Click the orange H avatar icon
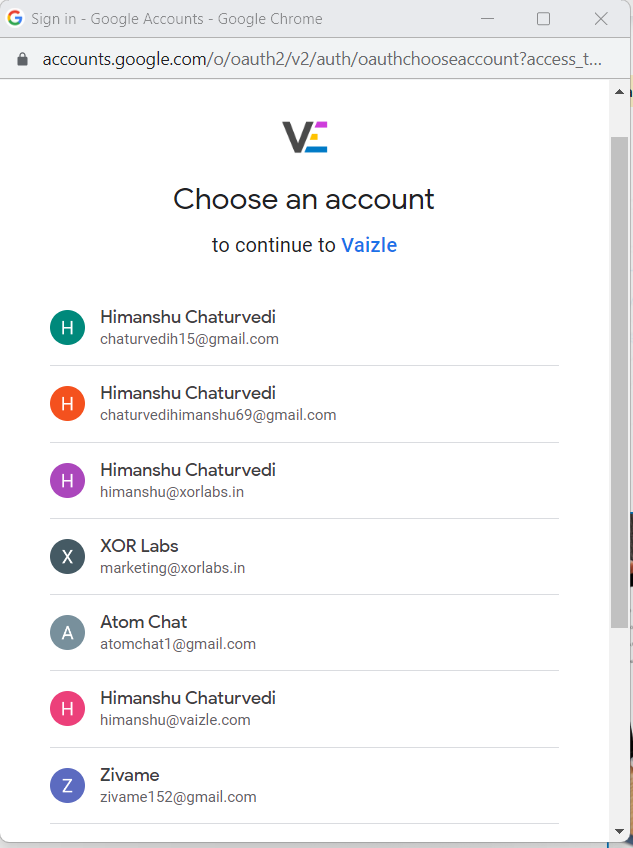This screenshot has height=848, width=633. coord(68,403)
